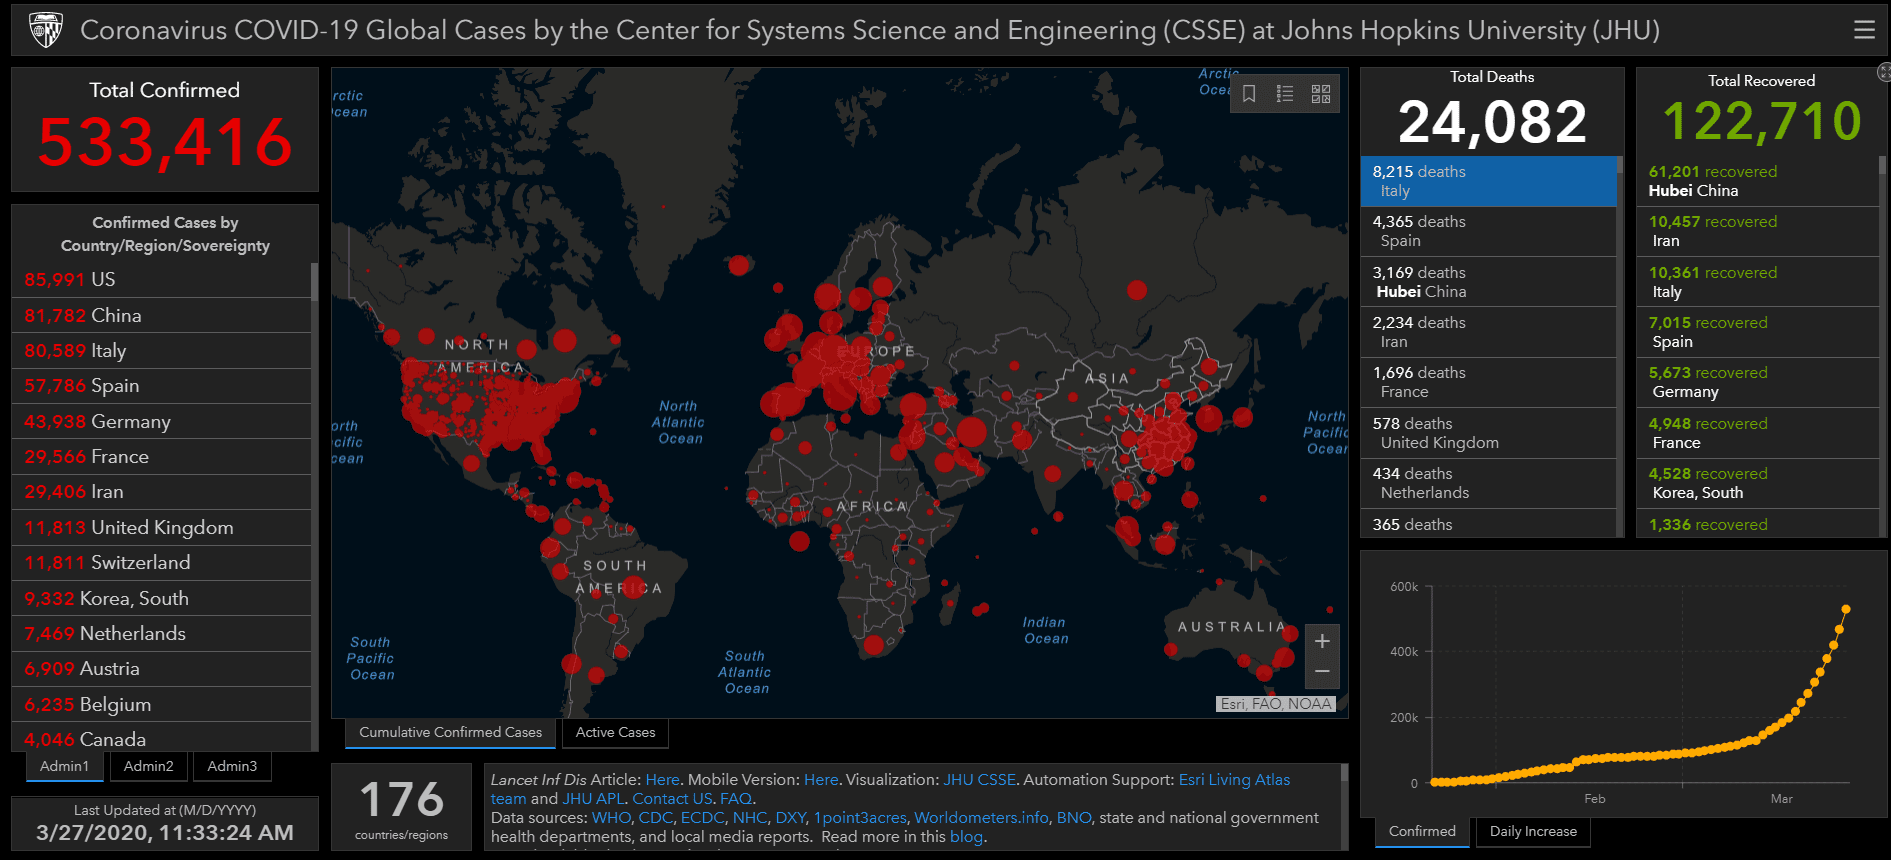Click the Contact US link
Image resolution: width=1891 pixels, height=860 pixels.
[x=672, y=799]
